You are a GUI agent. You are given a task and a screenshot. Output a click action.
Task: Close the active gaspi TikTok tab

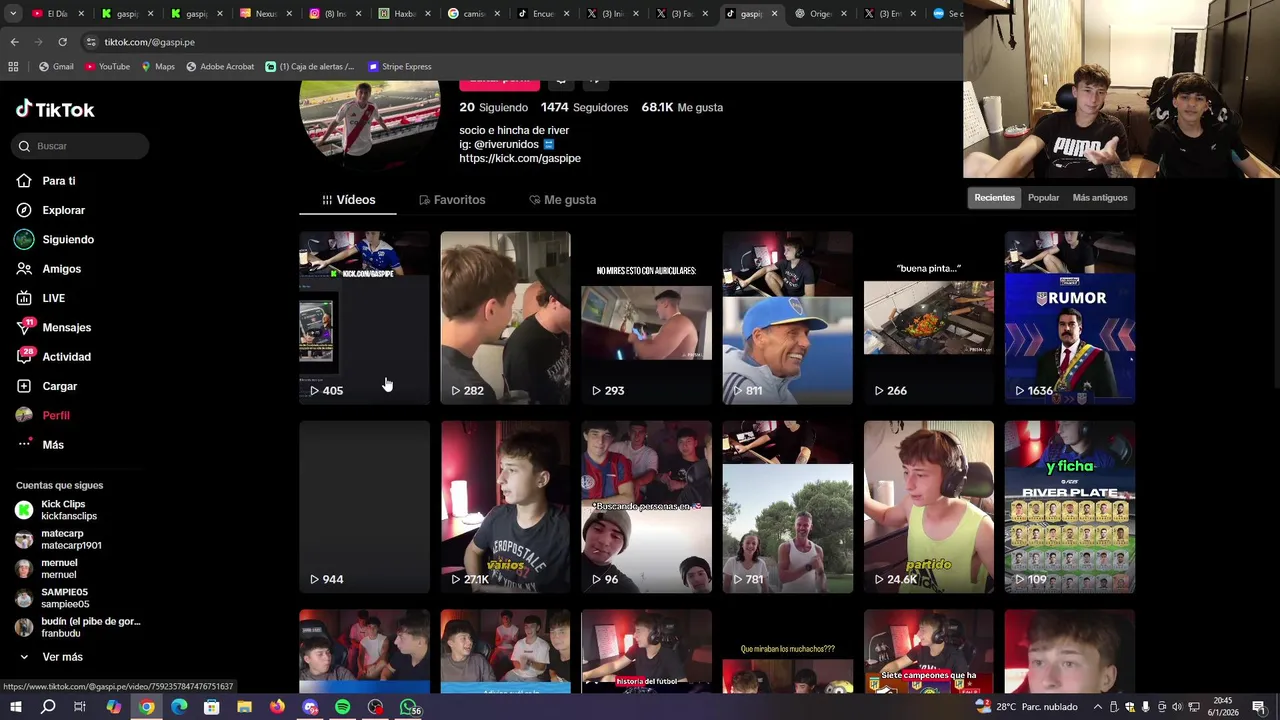pos(774,14)
